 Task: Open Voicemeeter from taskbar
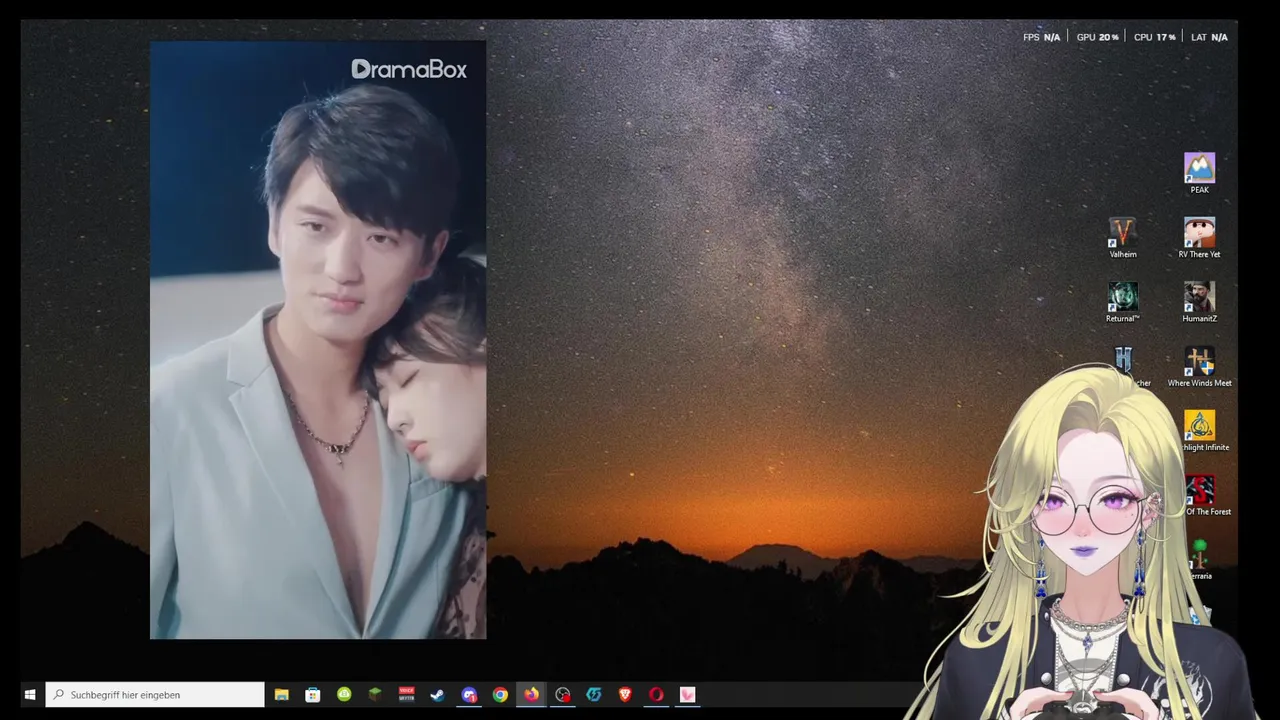[x=406, y=694]
